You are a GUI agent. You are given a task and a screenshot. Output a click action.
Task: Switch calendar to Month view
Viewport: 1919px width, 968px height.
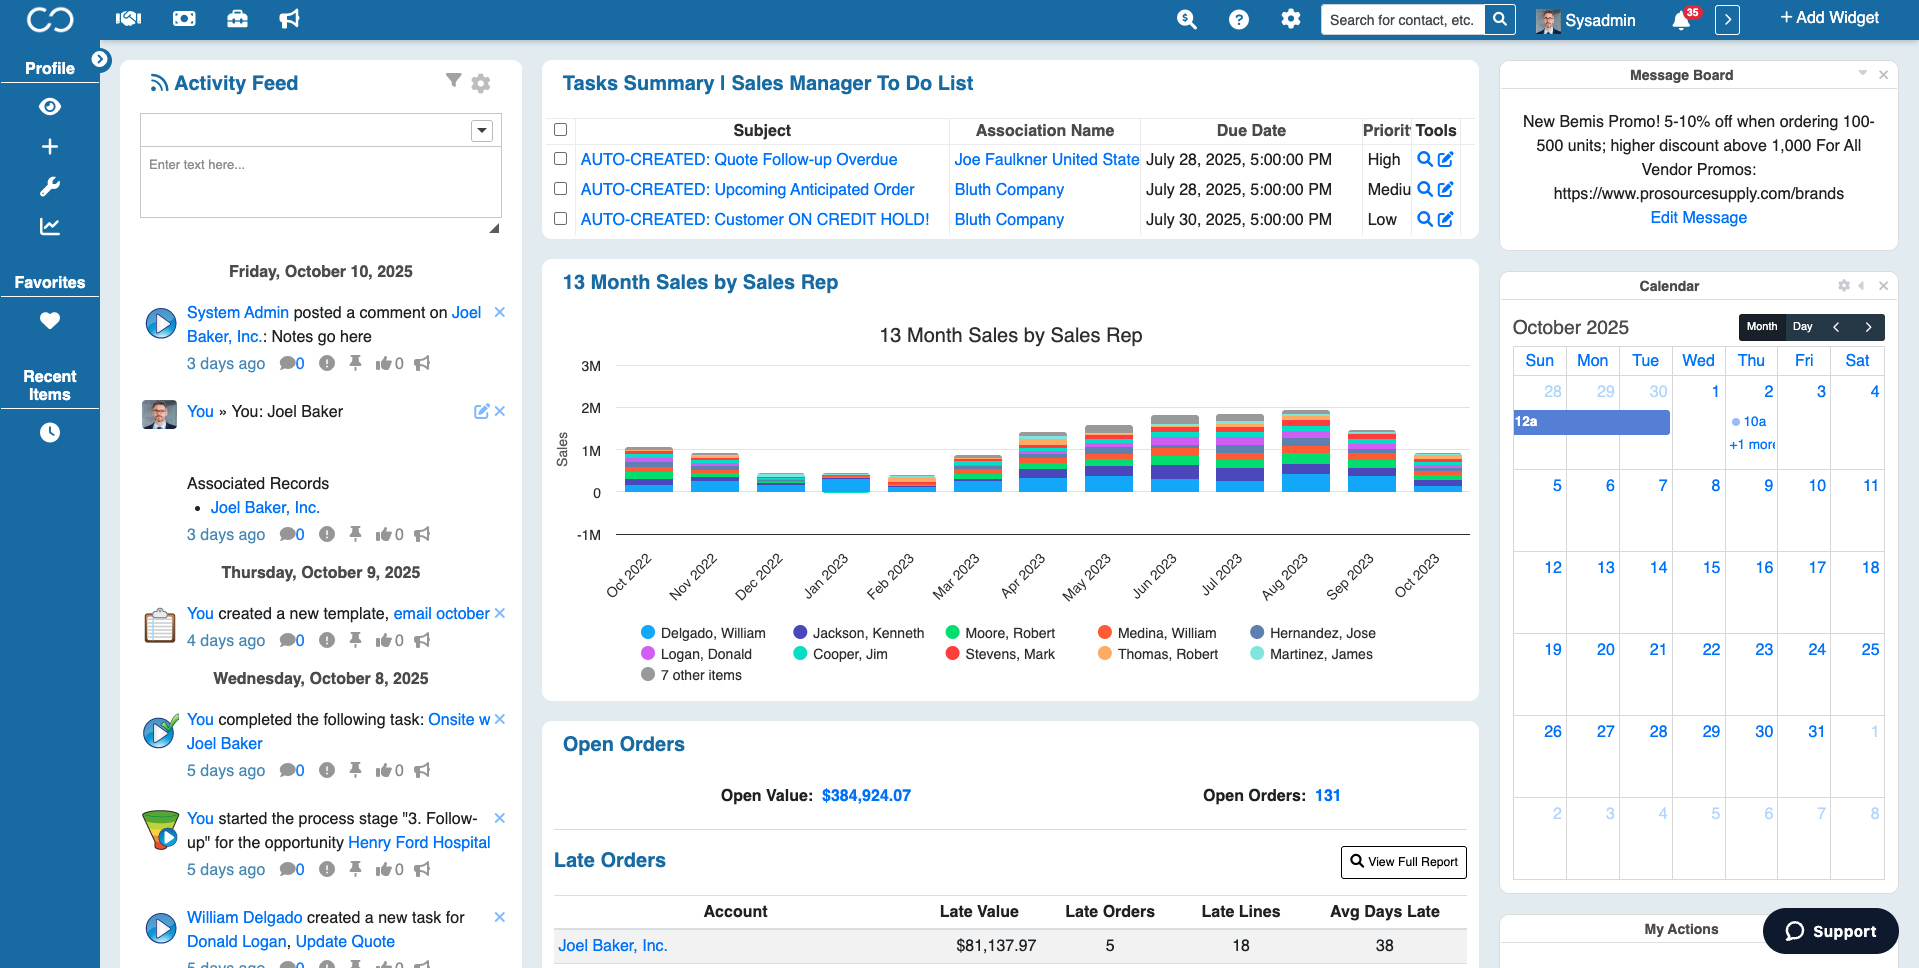point(1761,327)
